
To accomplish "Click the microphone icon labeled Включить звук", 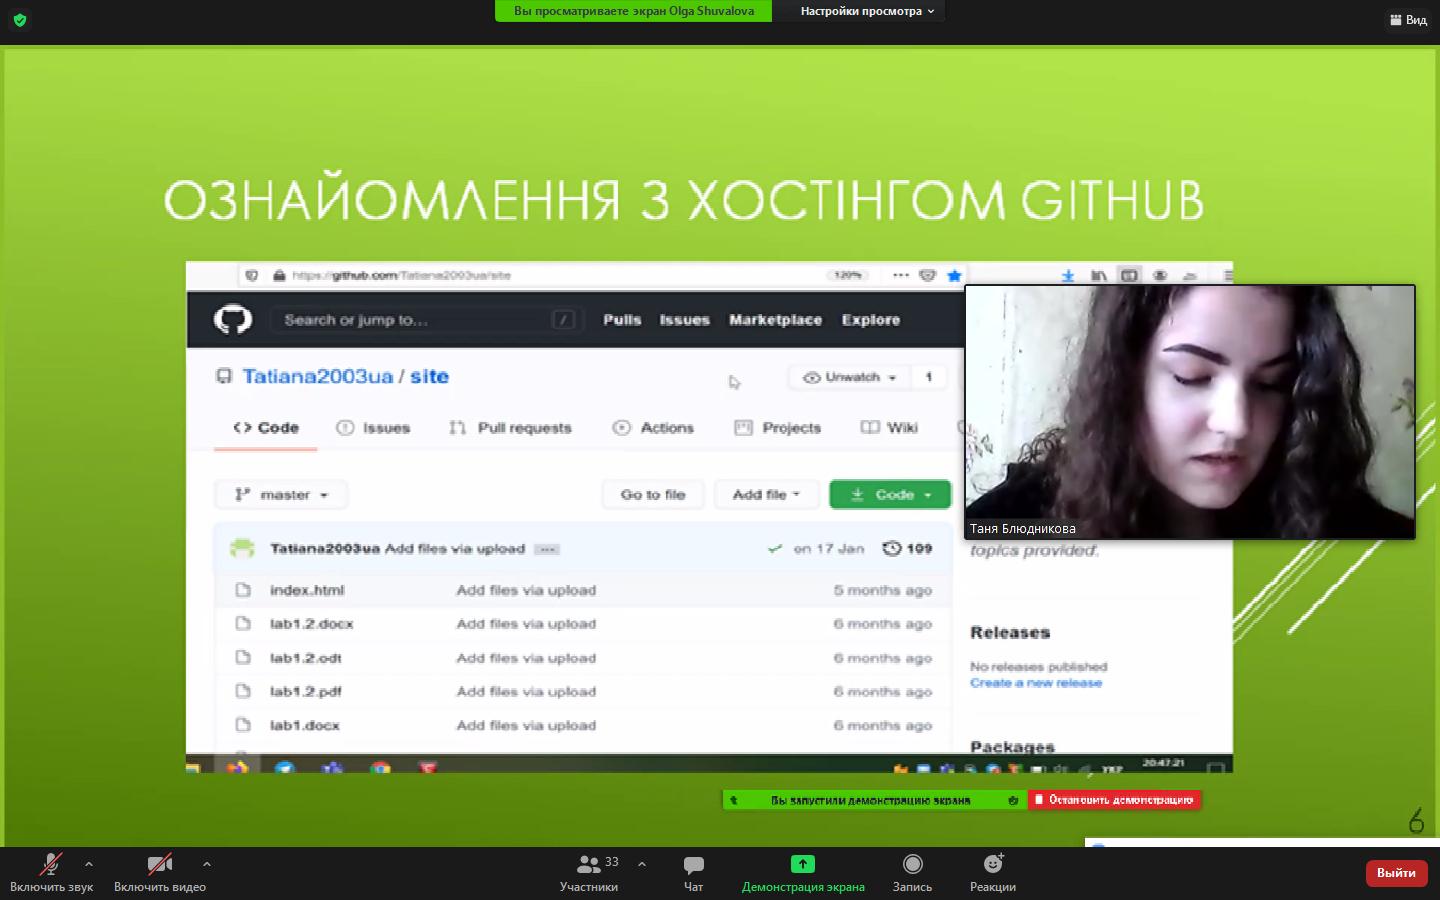I will click(51, 864).
